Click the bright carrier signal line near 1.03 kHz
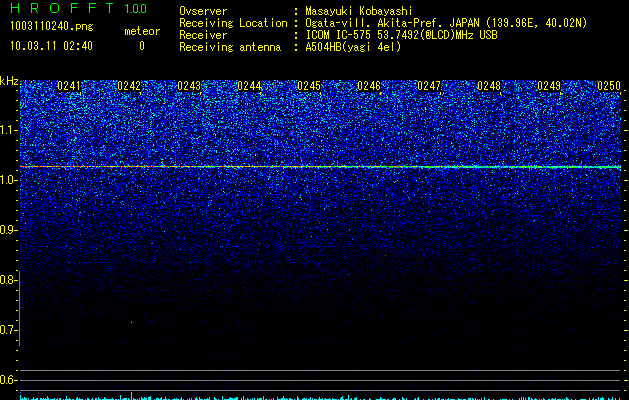629x400 pixels. tap(320, 166)
